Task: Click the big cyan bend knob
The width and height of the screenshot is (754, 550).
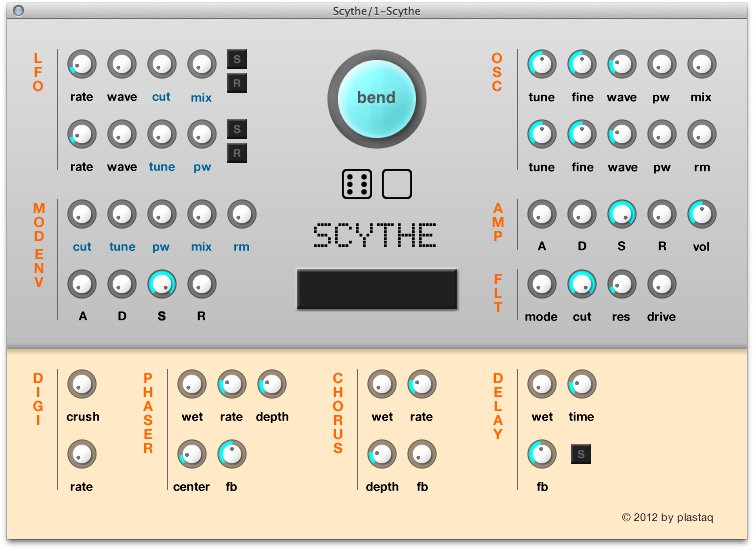Action: click(377, 98)
